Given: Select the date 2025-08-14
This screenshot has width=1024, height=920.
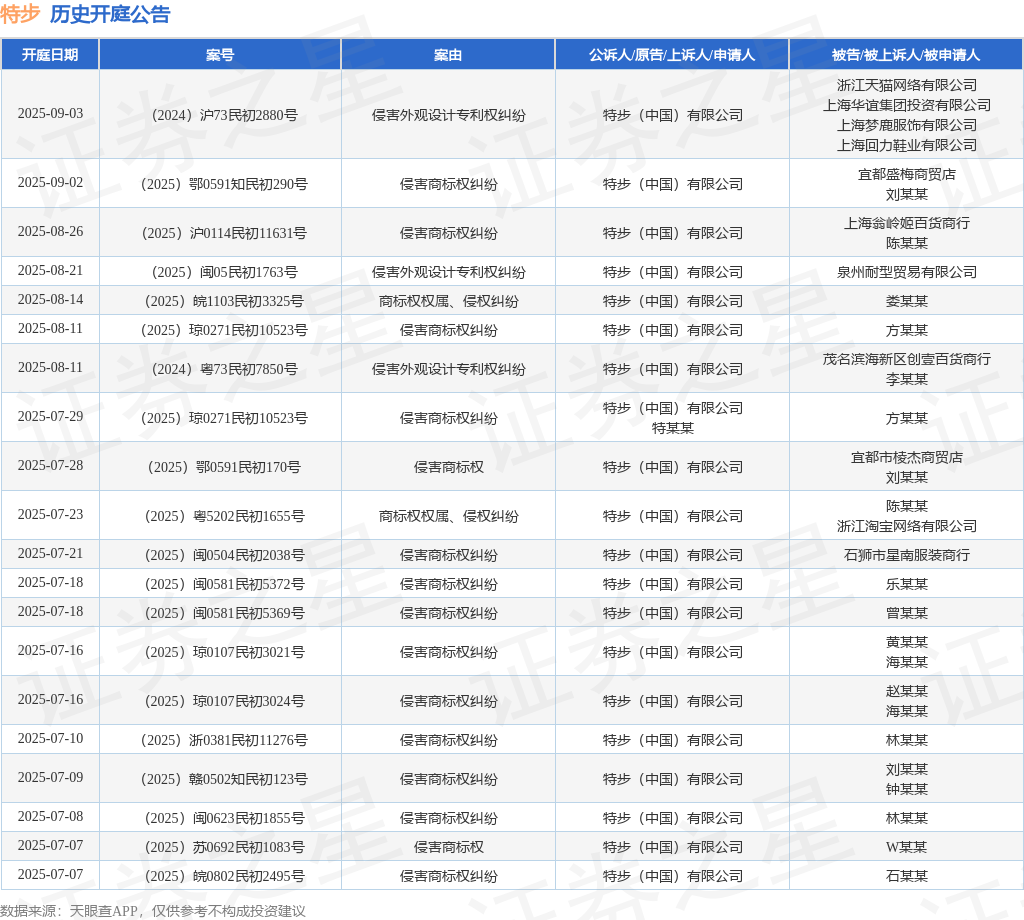Looking at the screenshot, I should [50, 300].
